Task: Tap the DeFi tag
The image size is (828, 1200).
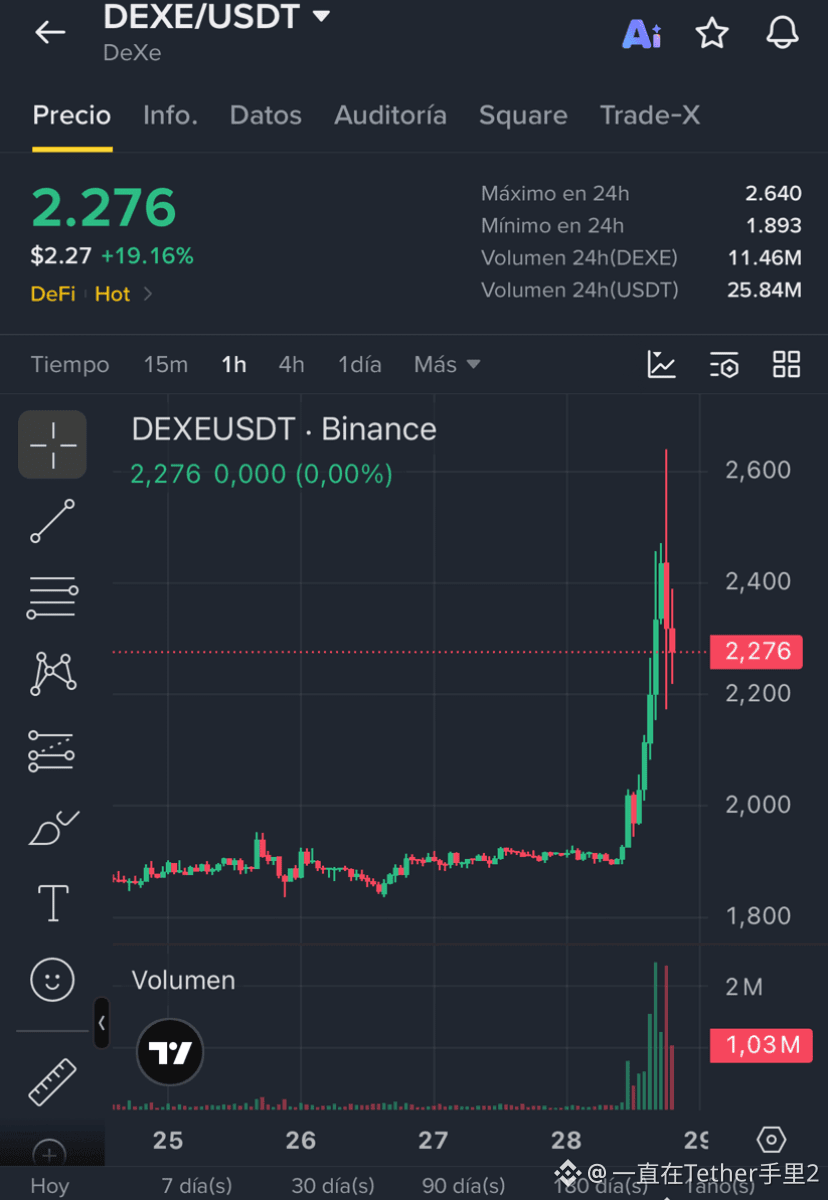Action: coord(53,294)
